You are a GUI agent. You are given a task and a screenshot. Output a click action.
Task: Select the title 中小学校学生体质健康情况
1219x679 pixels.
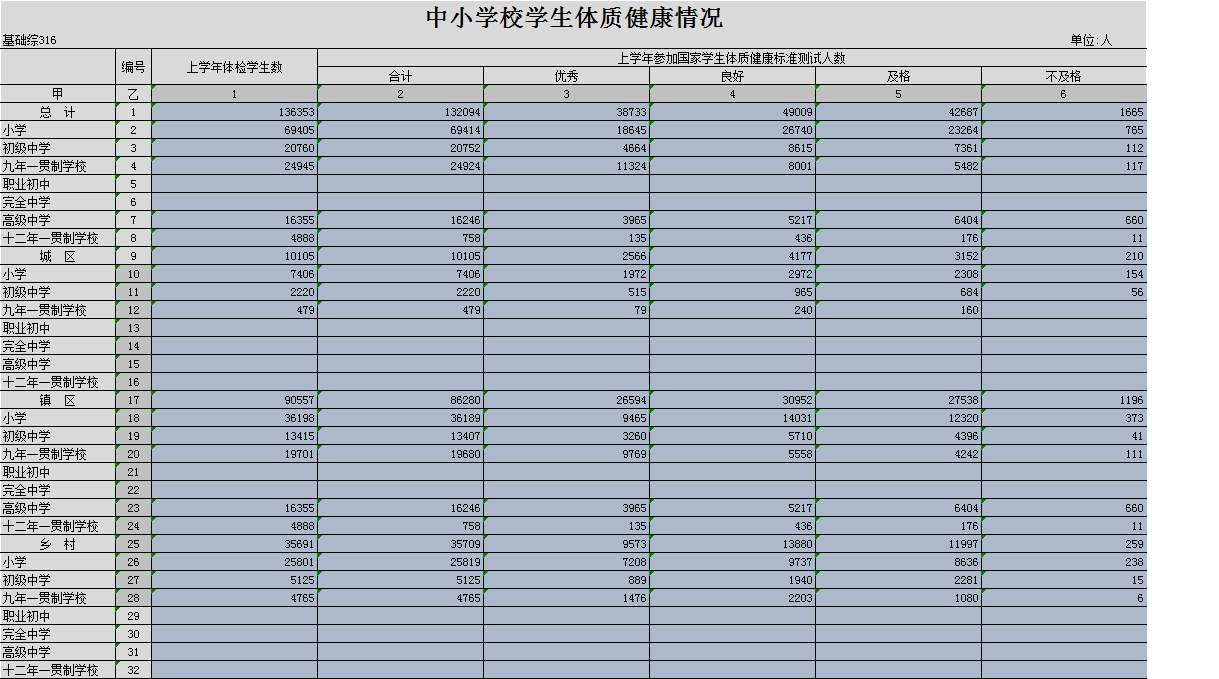click(x=573, y=18)
